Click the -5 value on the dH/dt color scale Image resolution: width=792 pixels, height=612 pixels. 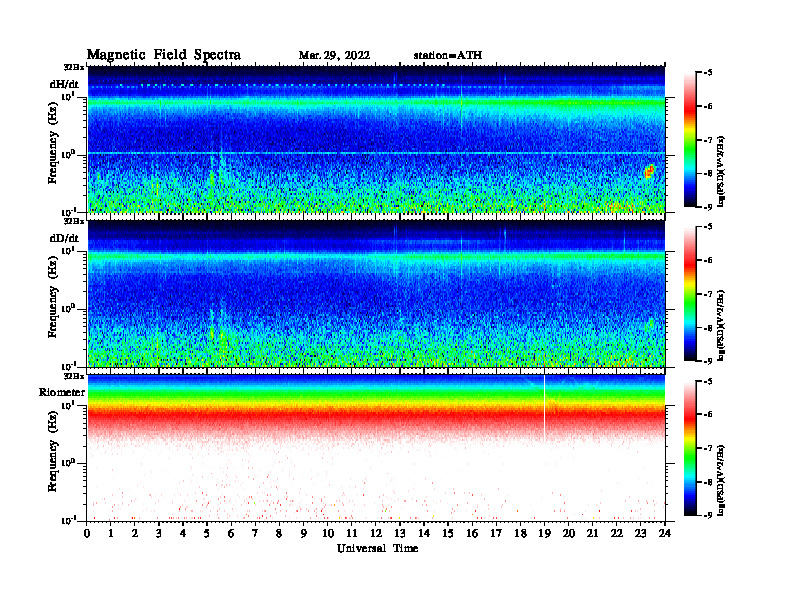pyautogui.click(x=708, y=73)
